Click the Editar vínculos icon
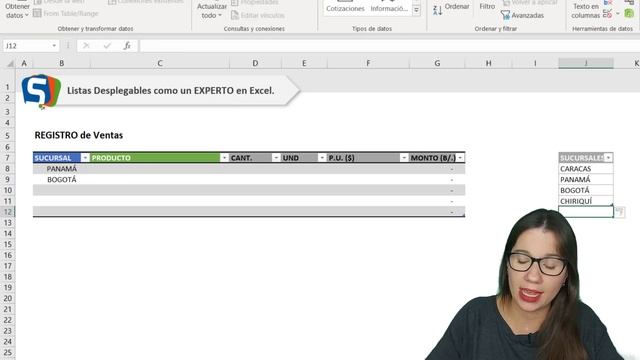The width and height of the screenshot is (640, 360). tap(235, 16)
